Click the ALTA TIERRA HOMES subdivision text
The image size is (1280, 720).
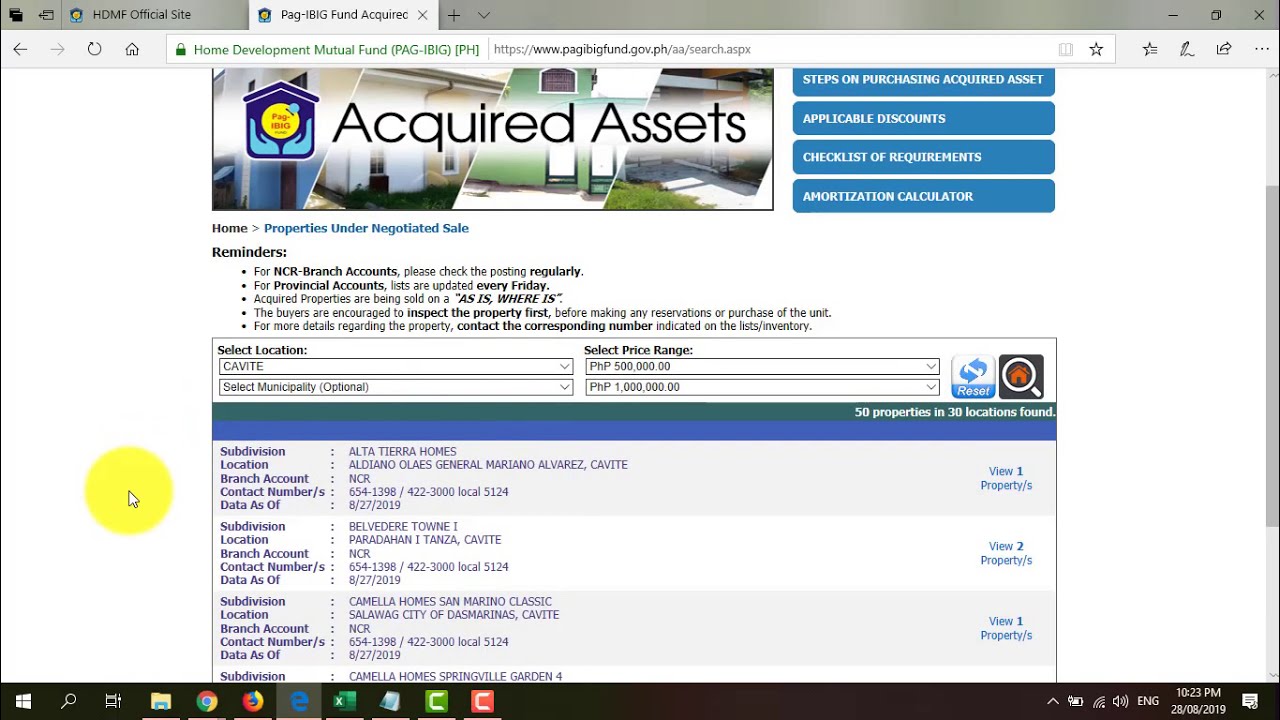[x=402, y=452]
